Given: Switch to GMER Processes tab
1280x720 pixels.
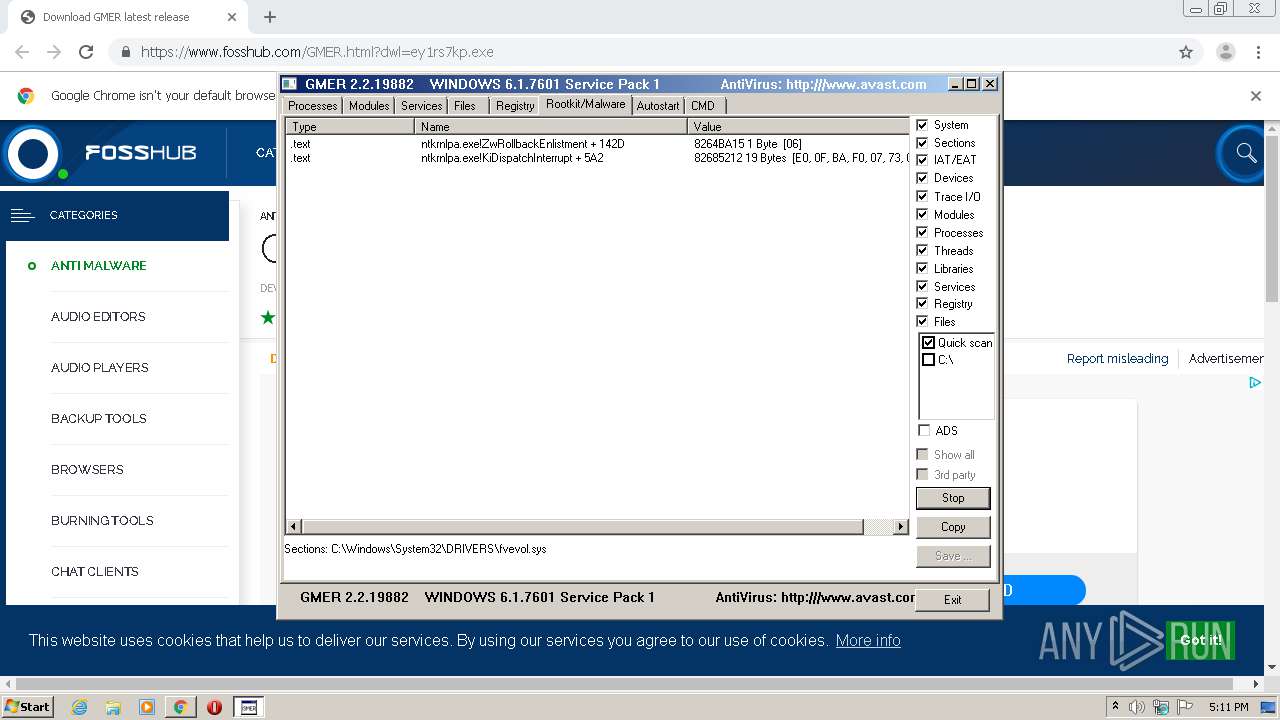Looking at the screenshot, I should click(313, 106).
